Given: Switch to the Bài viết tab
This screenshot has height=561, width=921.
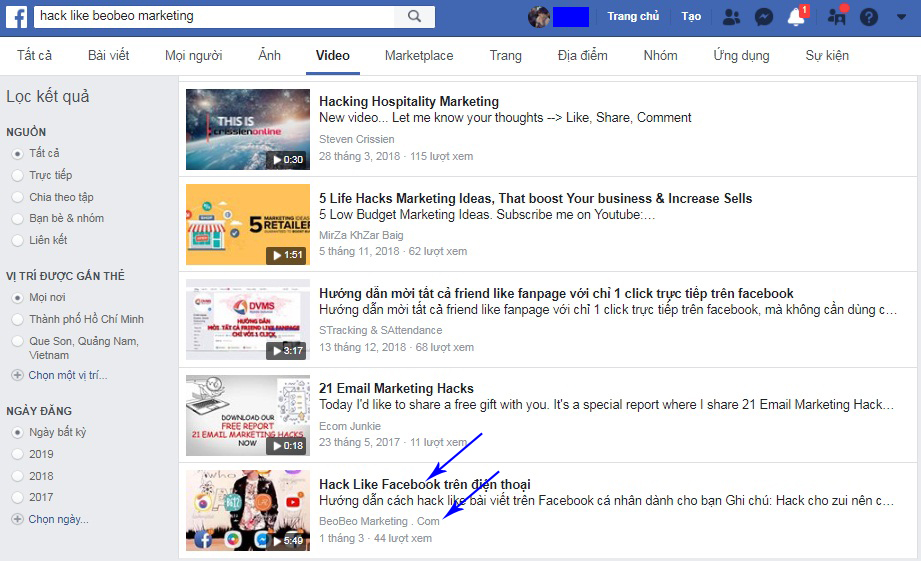Looking at the screenshot, I should tap(109, 55).
